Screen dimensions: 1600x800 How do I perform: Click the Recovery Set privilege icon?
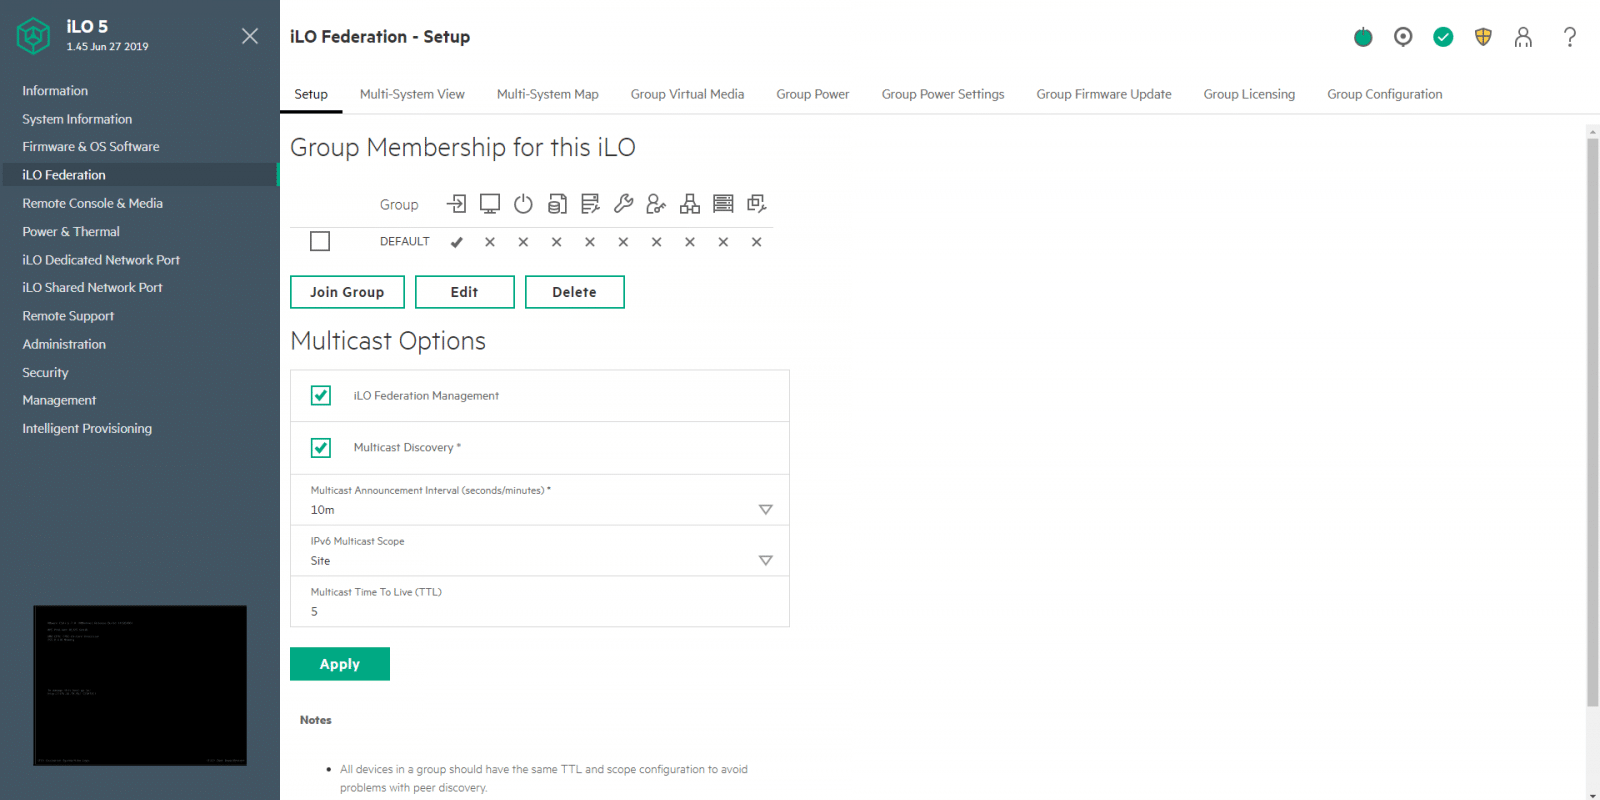pos(757,204)
